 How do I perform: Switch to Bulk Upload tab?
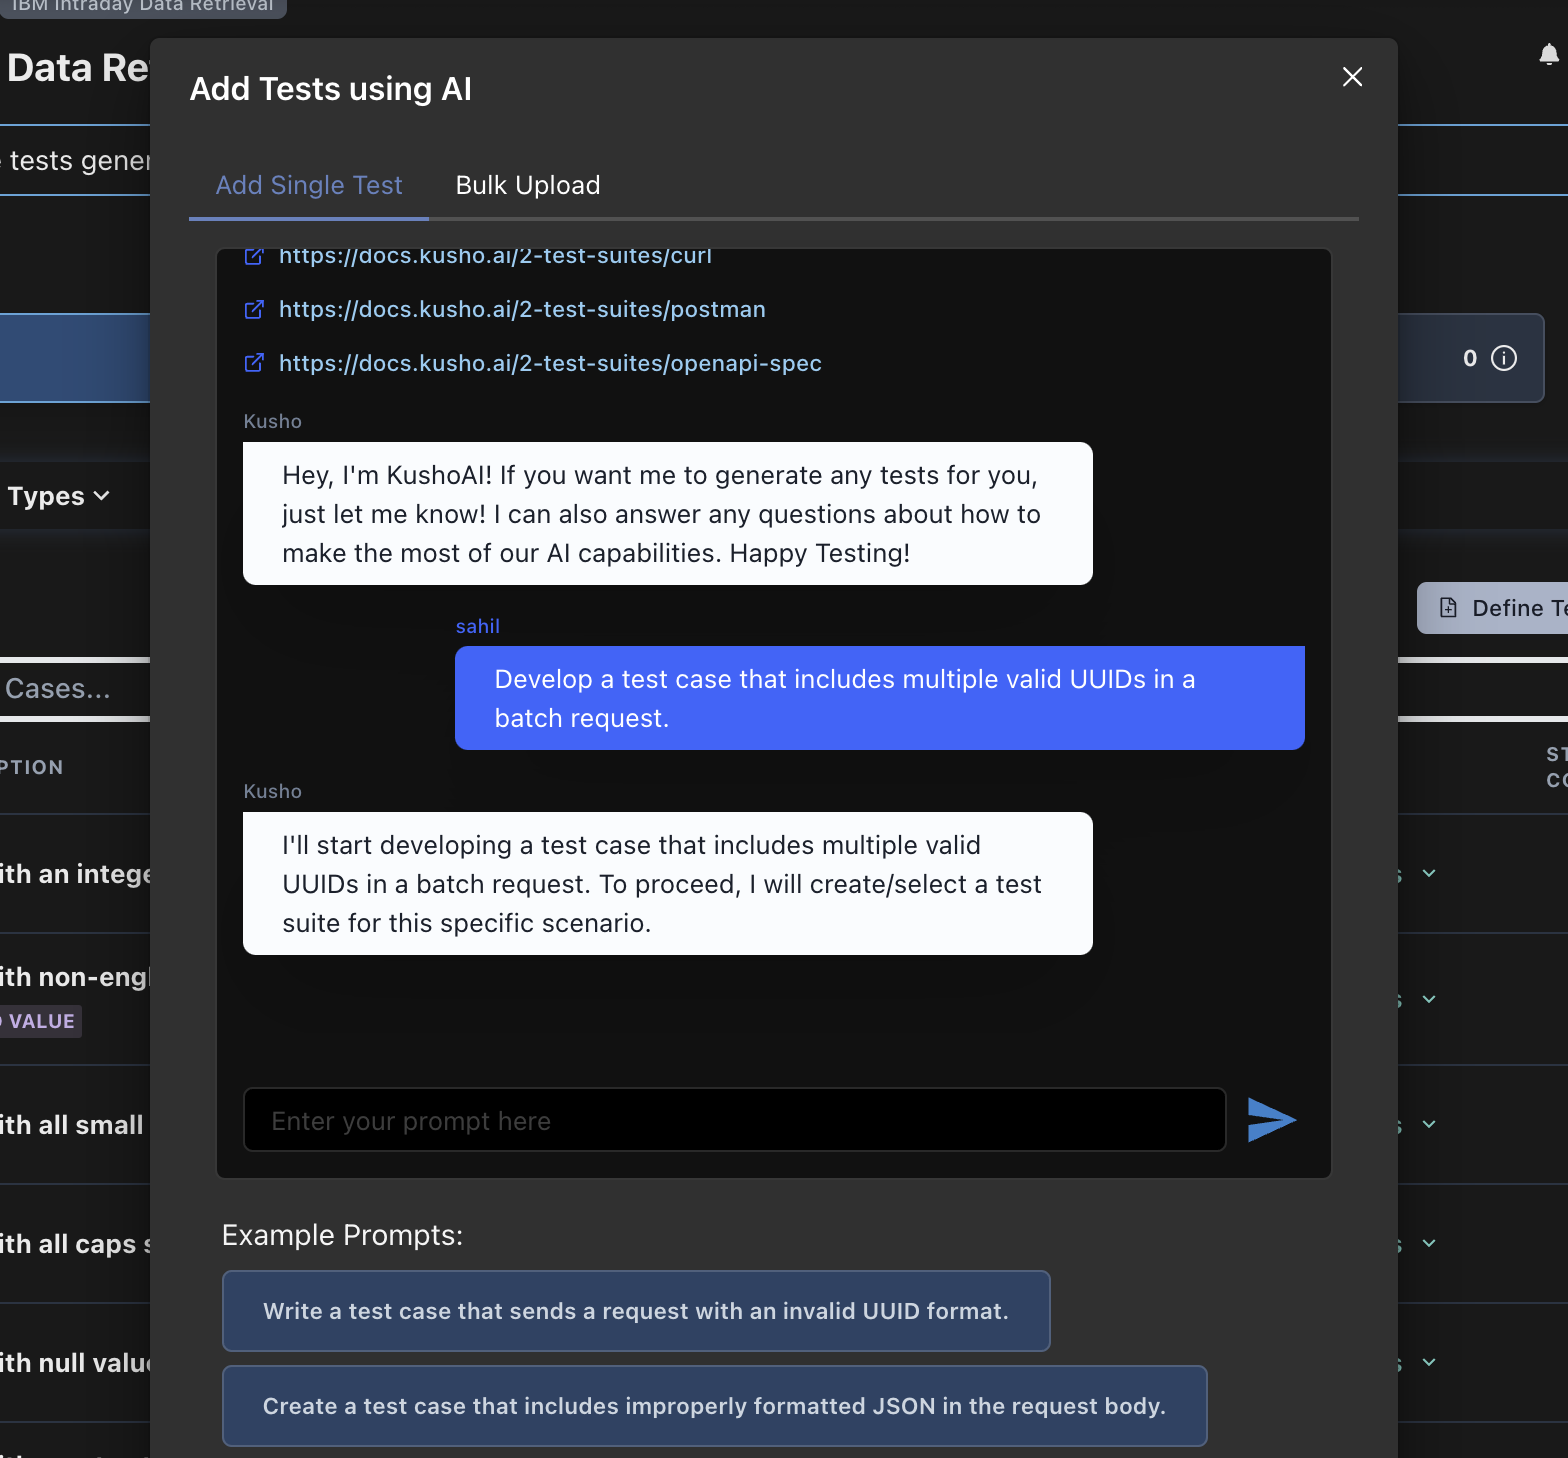click(528, 185)
